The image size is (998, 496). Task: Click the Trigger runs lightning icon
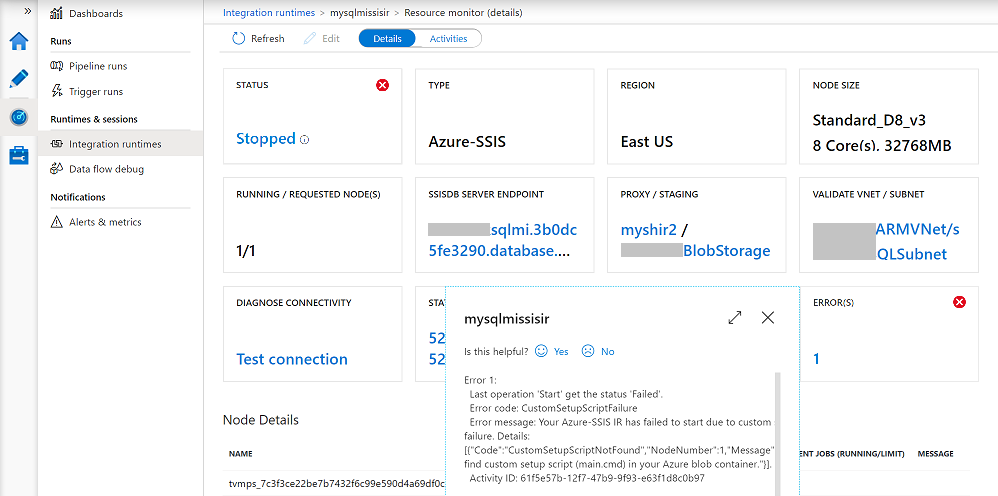tap(56, 92)
